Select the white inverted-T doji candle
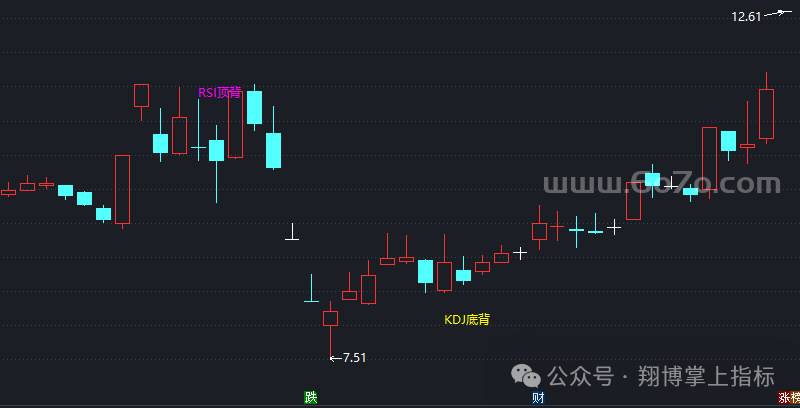The image size is (800, 408). pos(292,232)
